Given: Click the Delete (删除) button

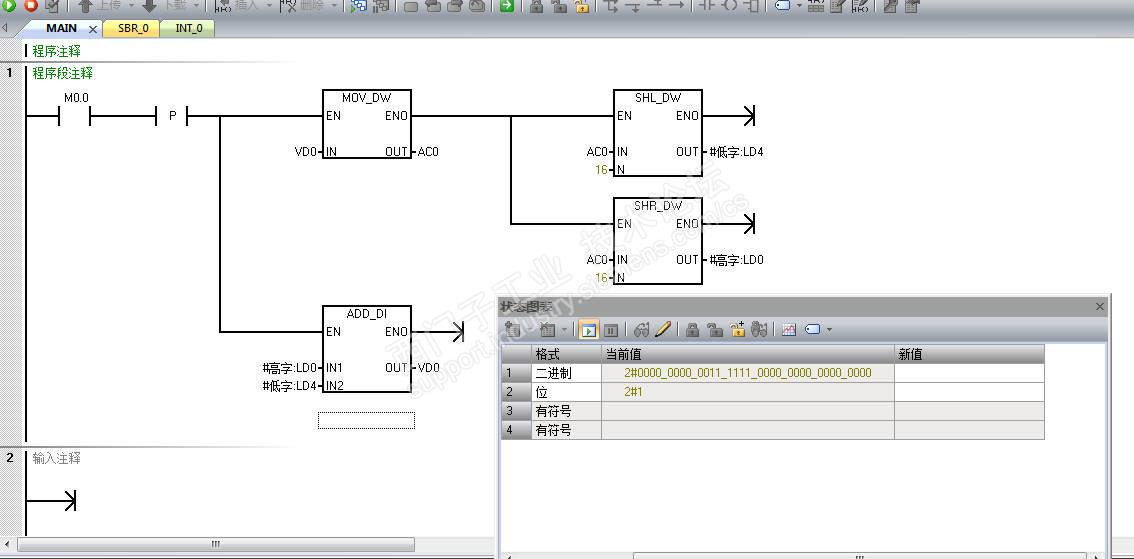Looking at the screenshot, I should point(302,5).
